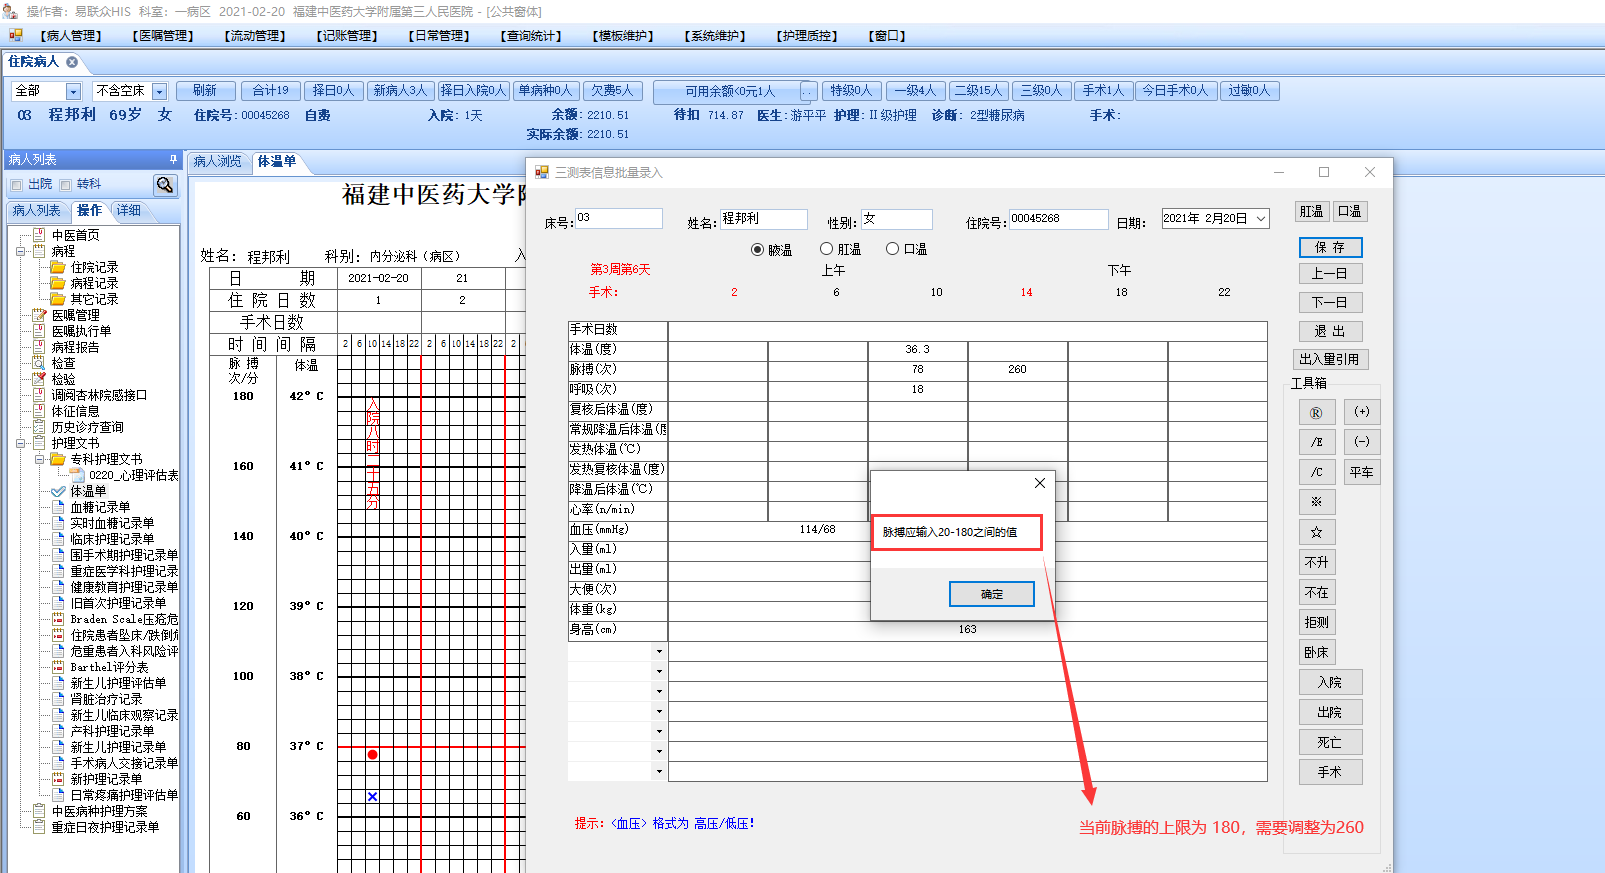Switch to the 病人浏览 tab
The height and width of the screenshot is (873, 1605).
click(218, 161)
